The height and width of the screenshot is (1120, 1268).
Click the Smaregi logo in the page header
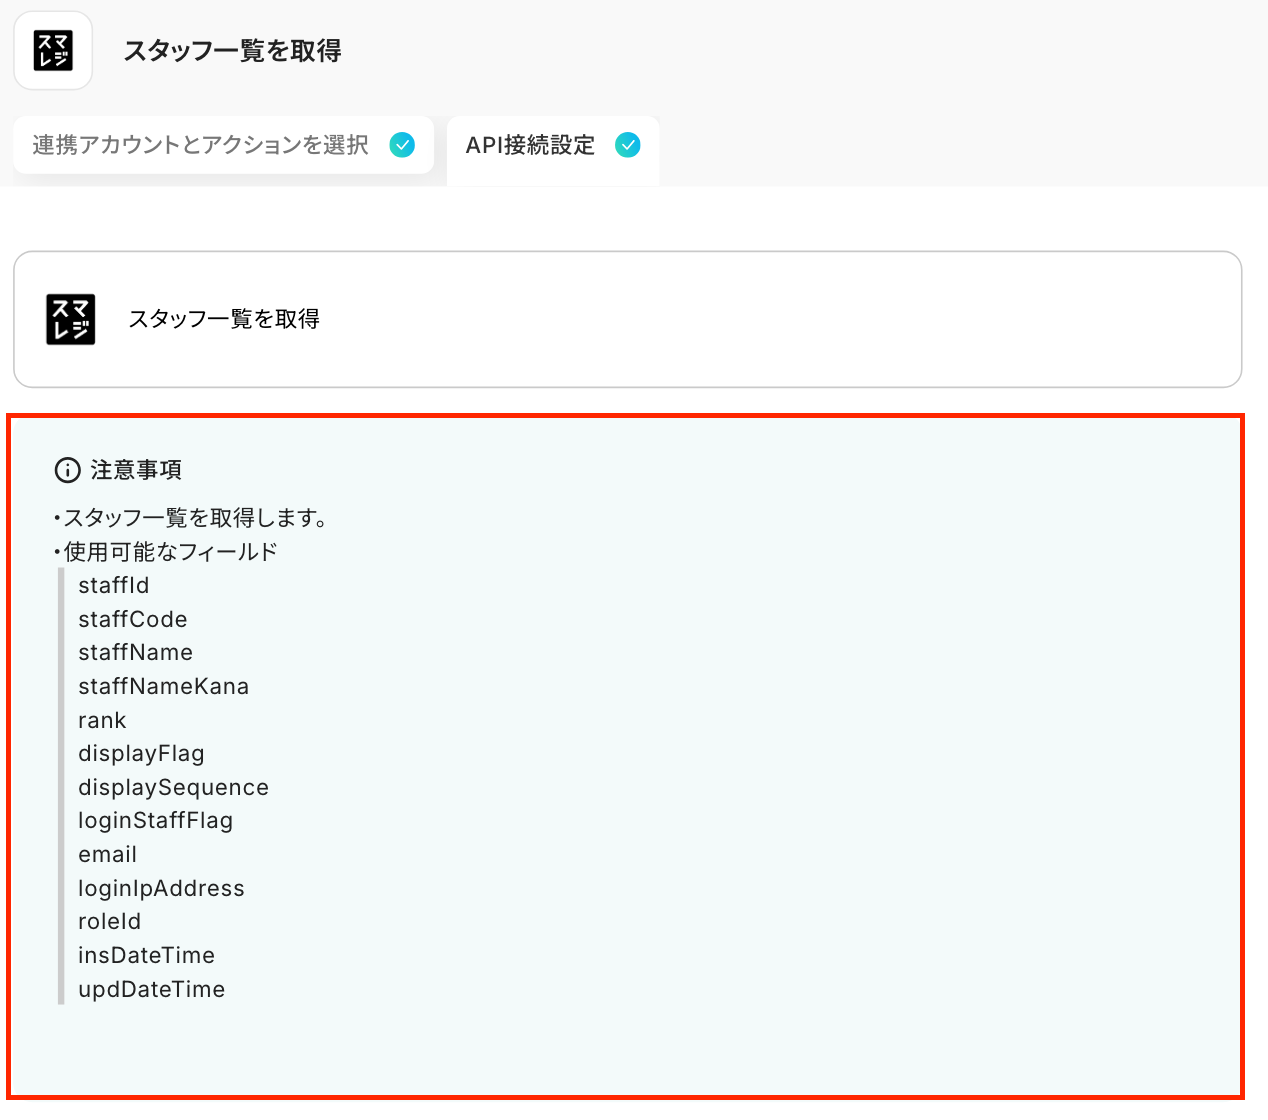(53, 51)
